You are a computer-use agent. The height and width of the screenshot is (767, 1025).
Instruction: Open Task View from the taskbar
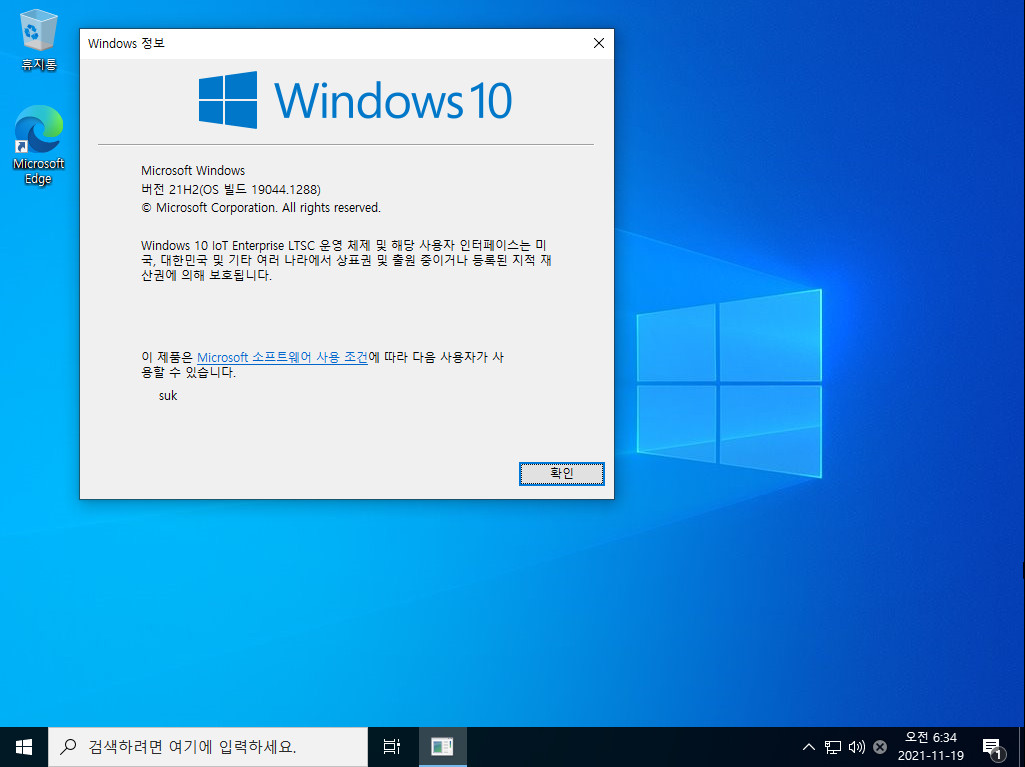pos(391,746)
